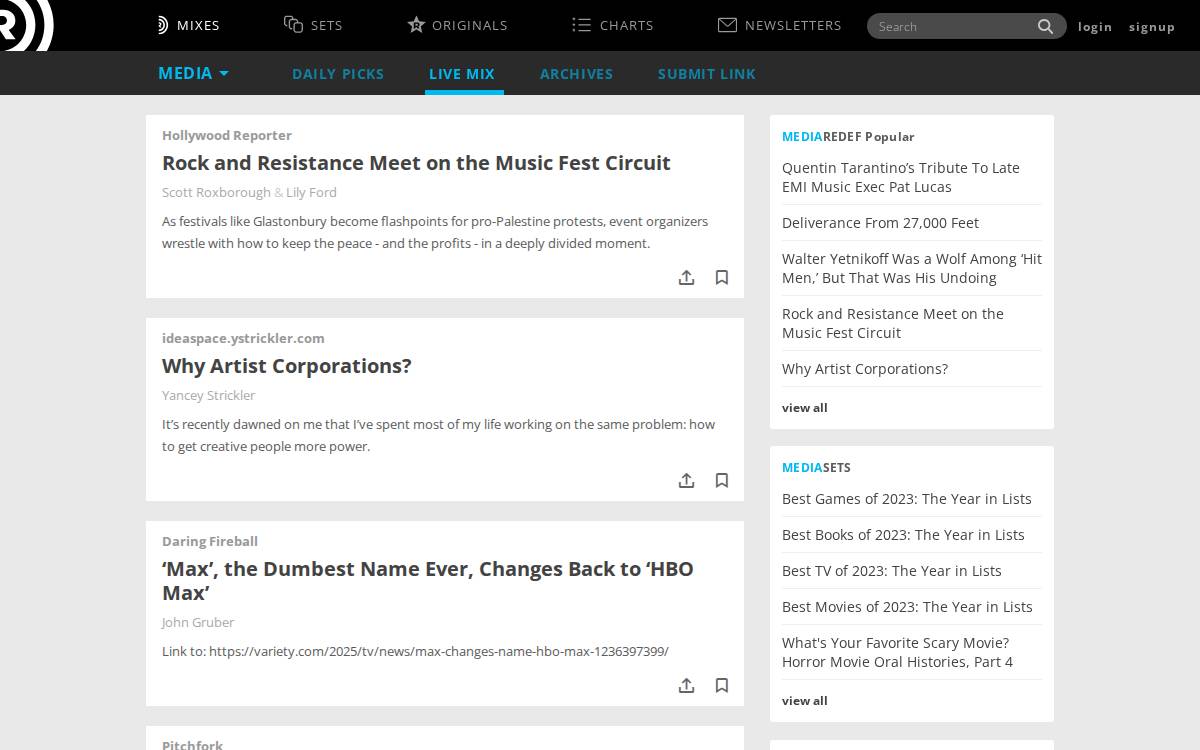Viewport: 1200px width, 750px height.
Task: Click the creative people summary text
Action: (x=438, y=435)
